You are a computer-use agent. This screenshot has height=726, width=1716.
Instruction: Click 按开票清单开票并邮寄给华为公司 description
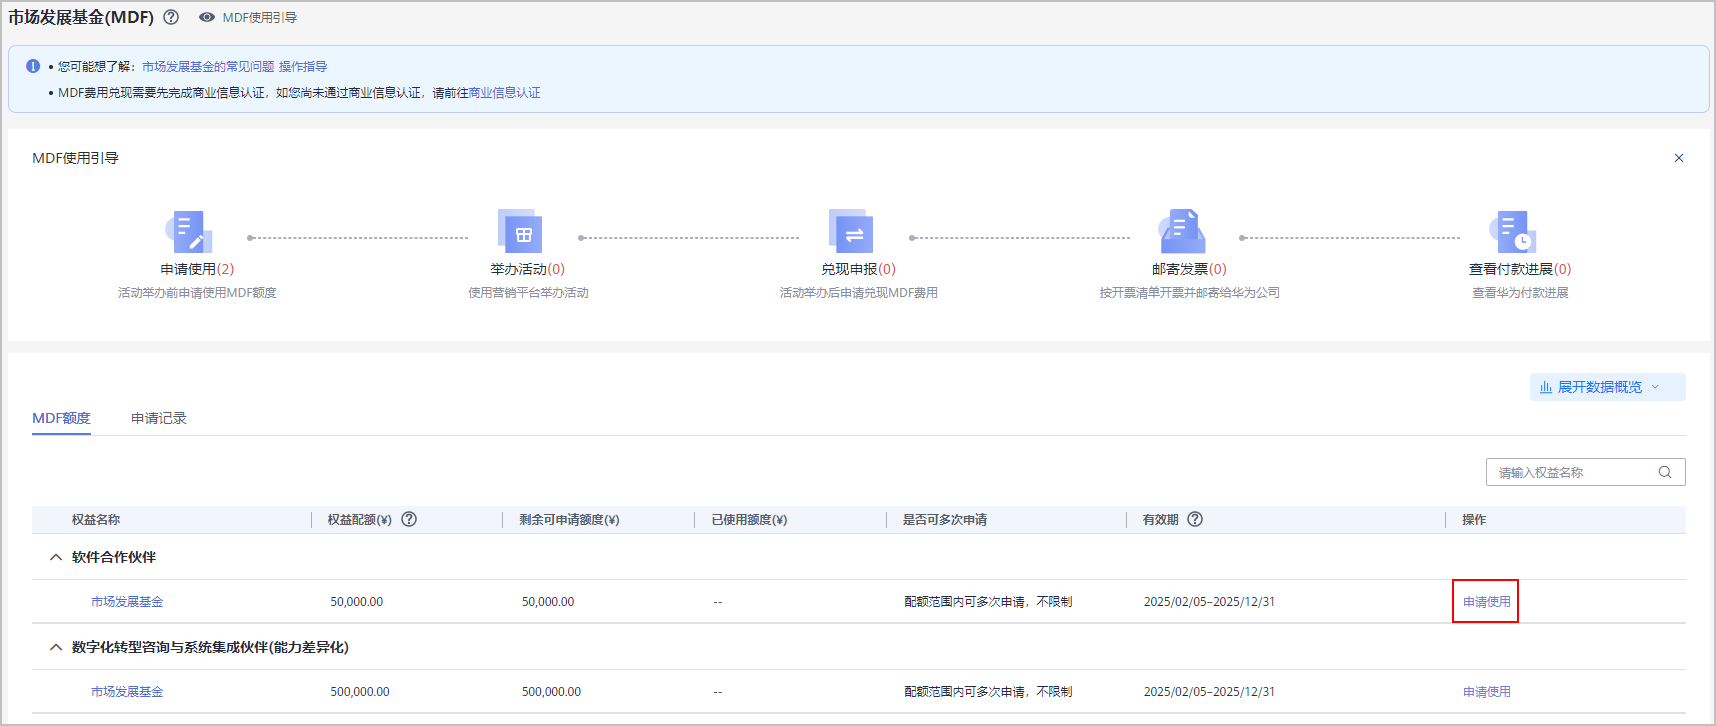1190,293
